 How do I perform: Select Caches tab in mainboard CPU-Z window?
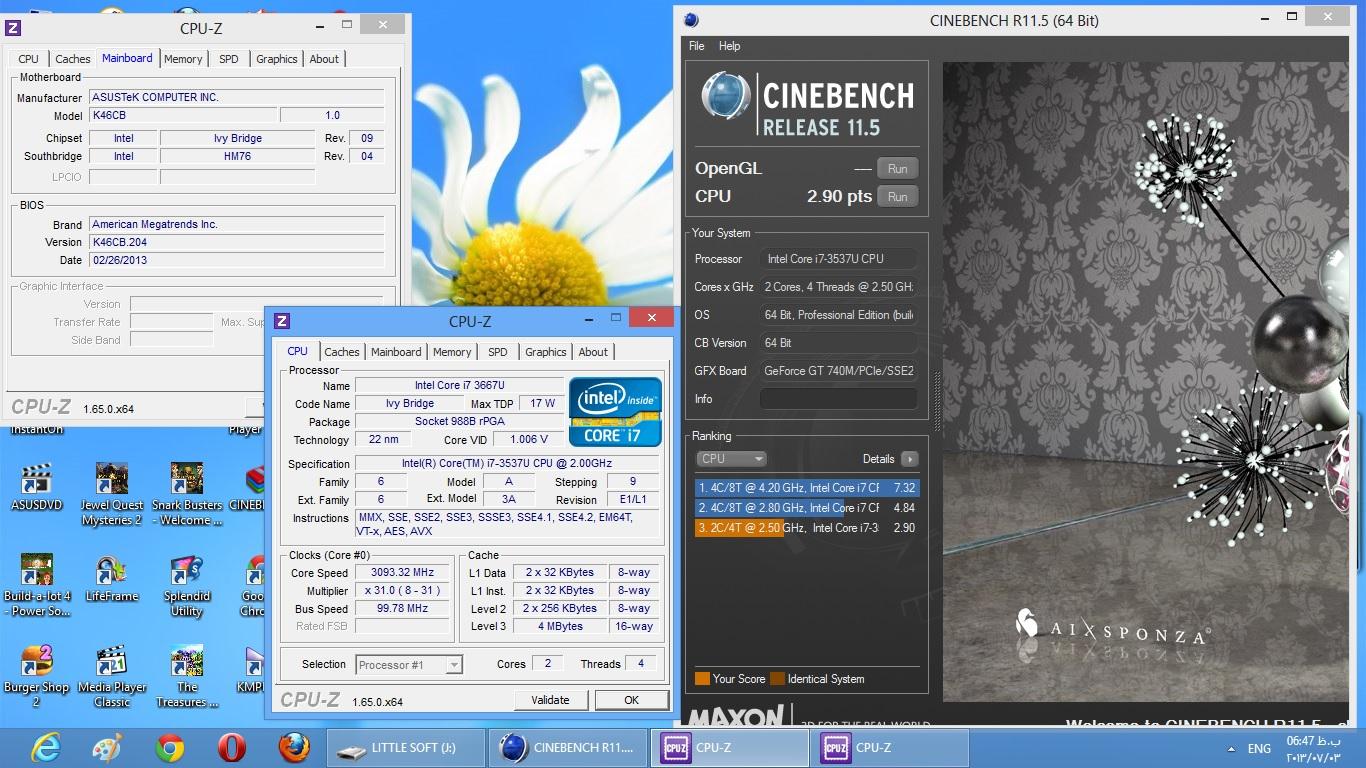click(73, 59)
